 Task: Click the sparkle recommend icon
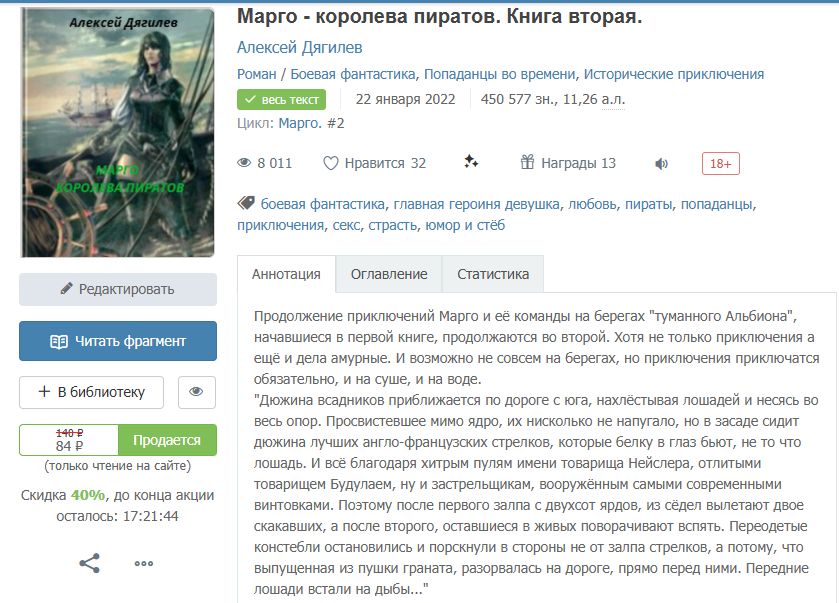tap(471, 162)
